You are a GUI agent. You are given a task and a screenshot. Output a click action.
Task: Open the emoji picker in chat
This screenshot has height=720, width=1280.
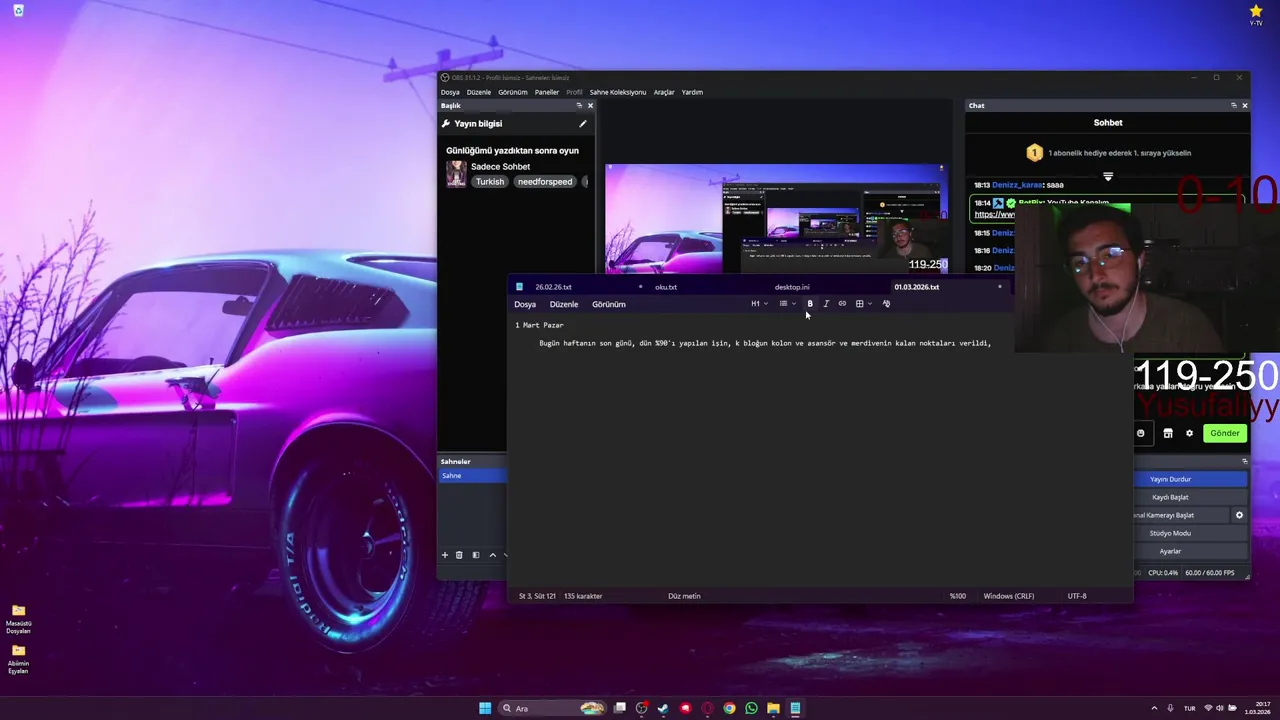pyautogui.click(x=1141, y=433)
